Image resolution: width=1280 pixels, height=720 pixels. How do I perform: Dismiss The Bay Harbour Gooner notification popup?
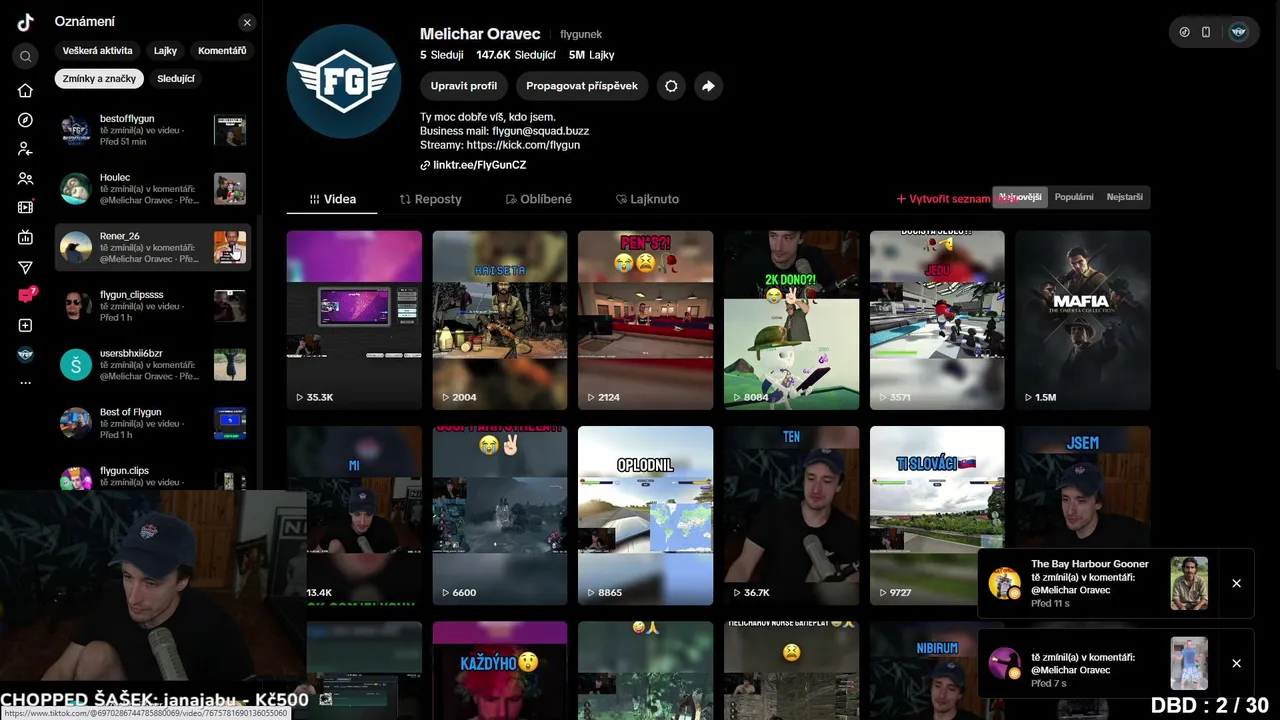(1236, 583)
